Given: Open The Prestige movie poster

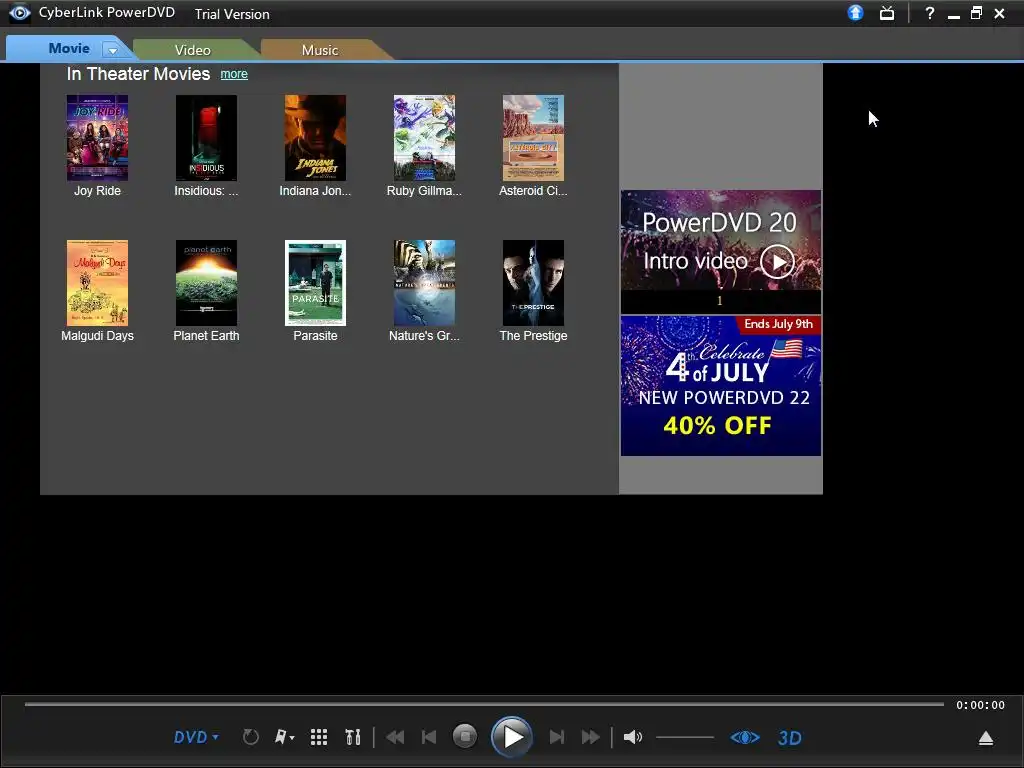Looking at the screenshot, I should pos(534,283).
